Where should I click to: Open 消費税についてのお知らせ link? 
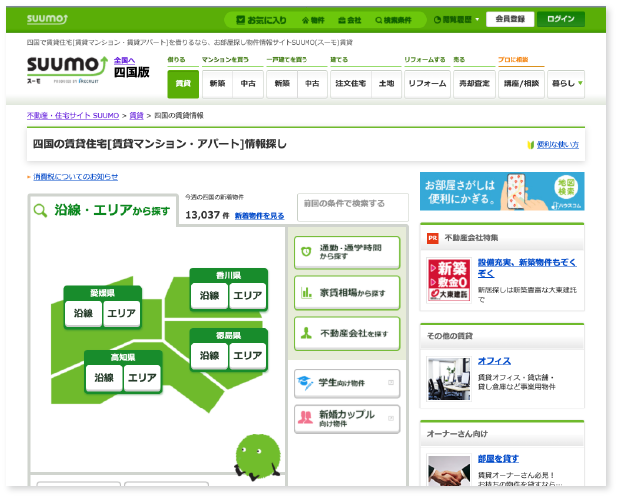[76, 177]
